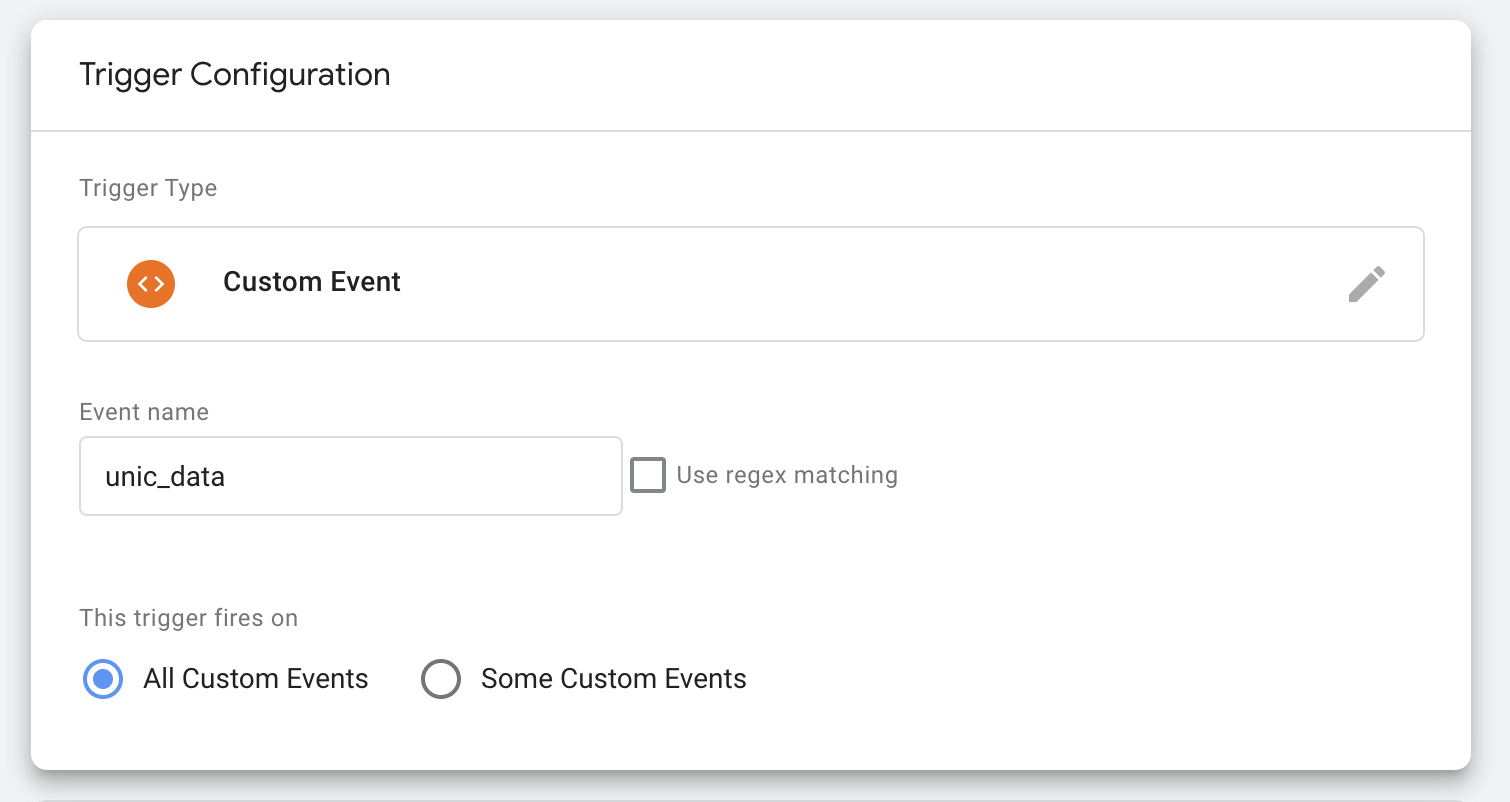This screenshot has width=1510, height=802.
Task: Click the Trigger Type section label
Action: (x=148, y=188)
